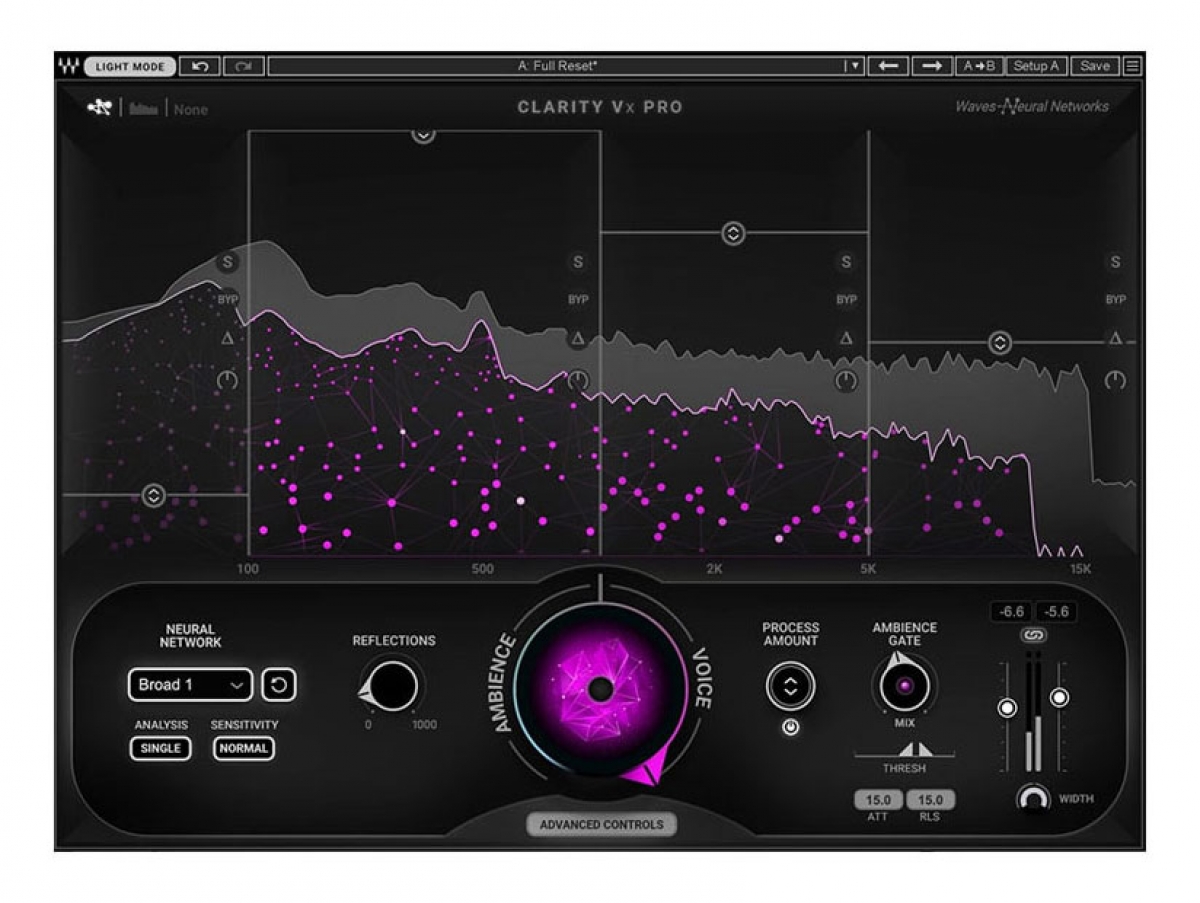Solo the highest frequency band
Screen dimensions: 1200x903
click(1115, 263)
